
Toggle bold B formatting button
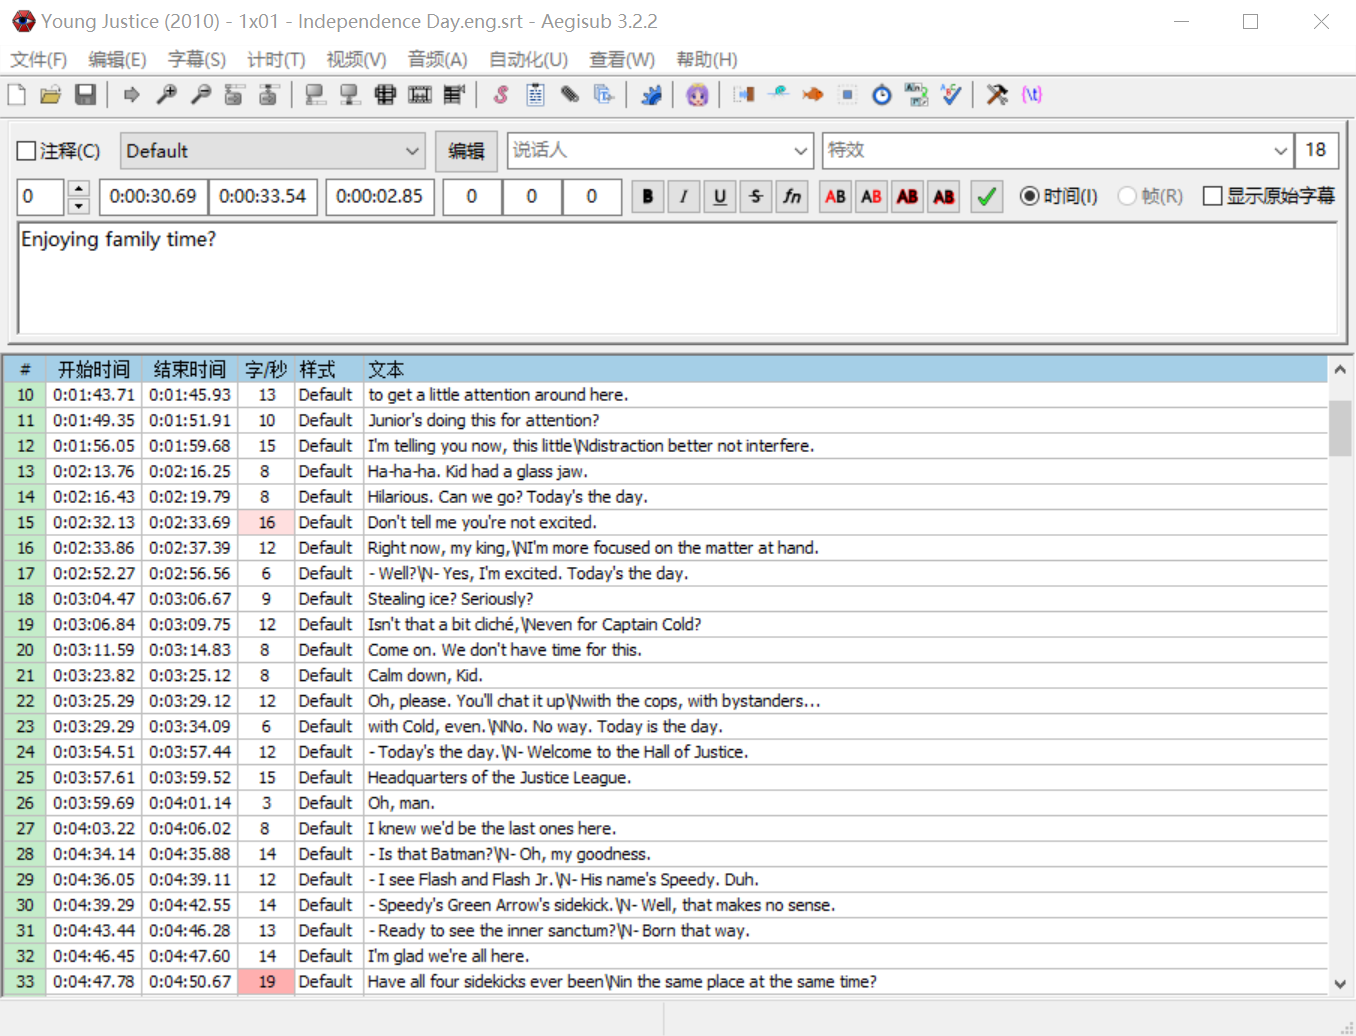click(648, 197)
